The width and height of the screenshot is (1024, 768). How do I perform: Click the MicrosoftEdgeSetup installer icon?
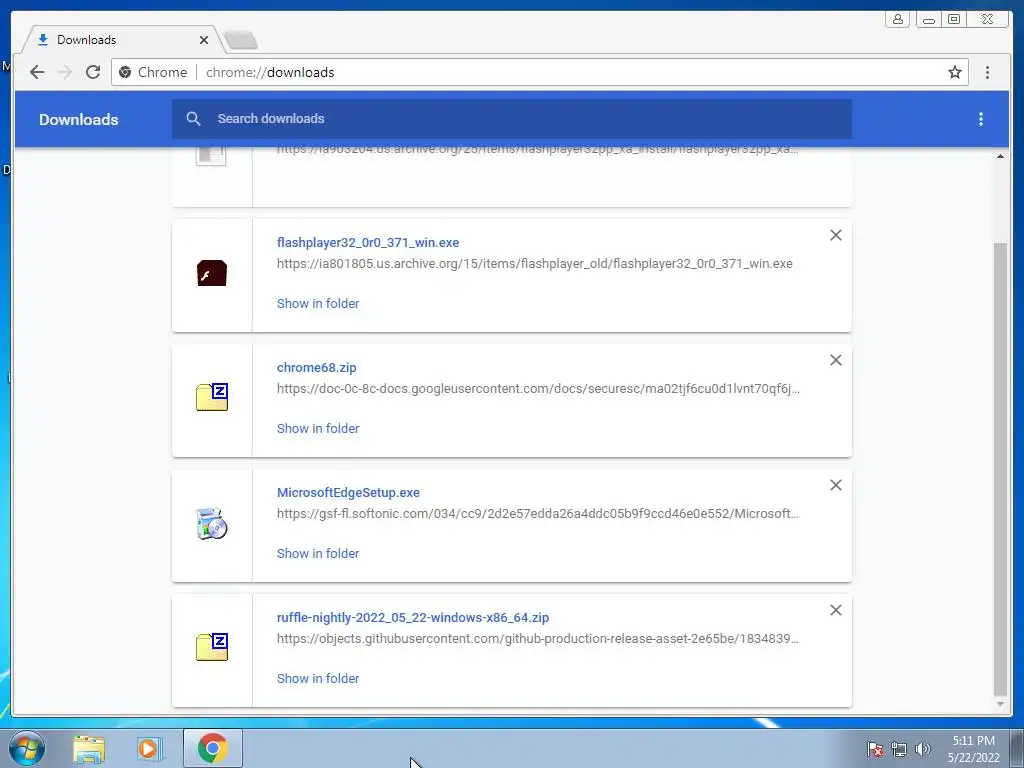[x=212, y=523]
